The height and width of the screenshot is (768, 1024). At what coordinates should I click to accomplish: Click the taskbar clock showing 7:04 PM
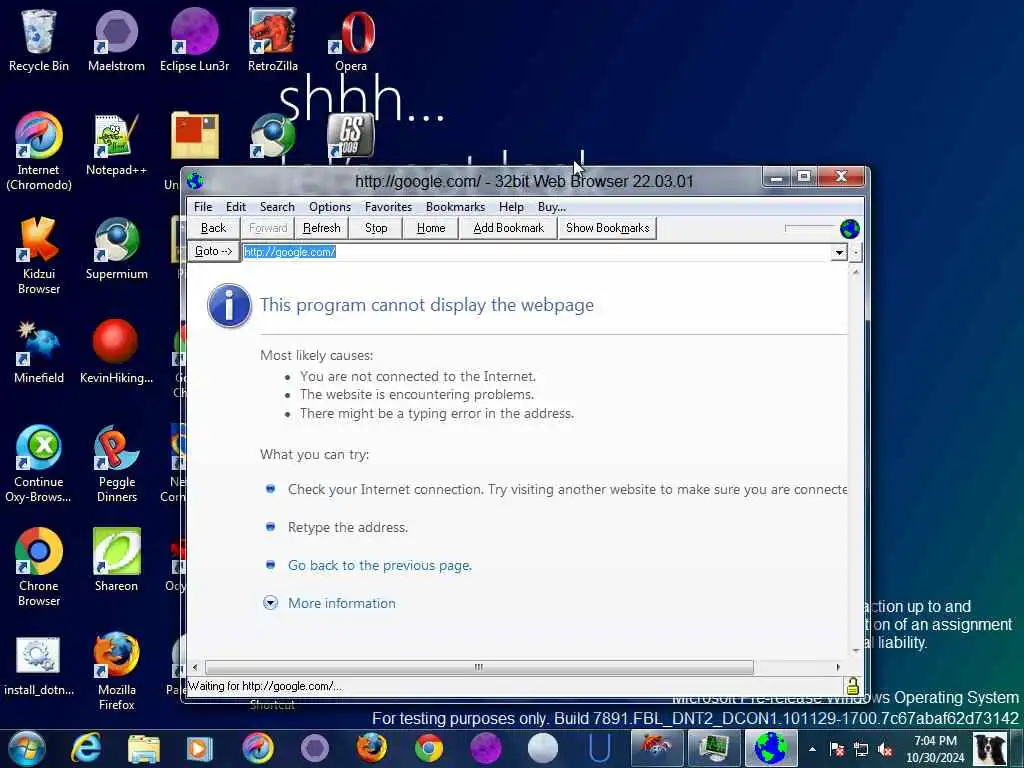coord(935,749)
